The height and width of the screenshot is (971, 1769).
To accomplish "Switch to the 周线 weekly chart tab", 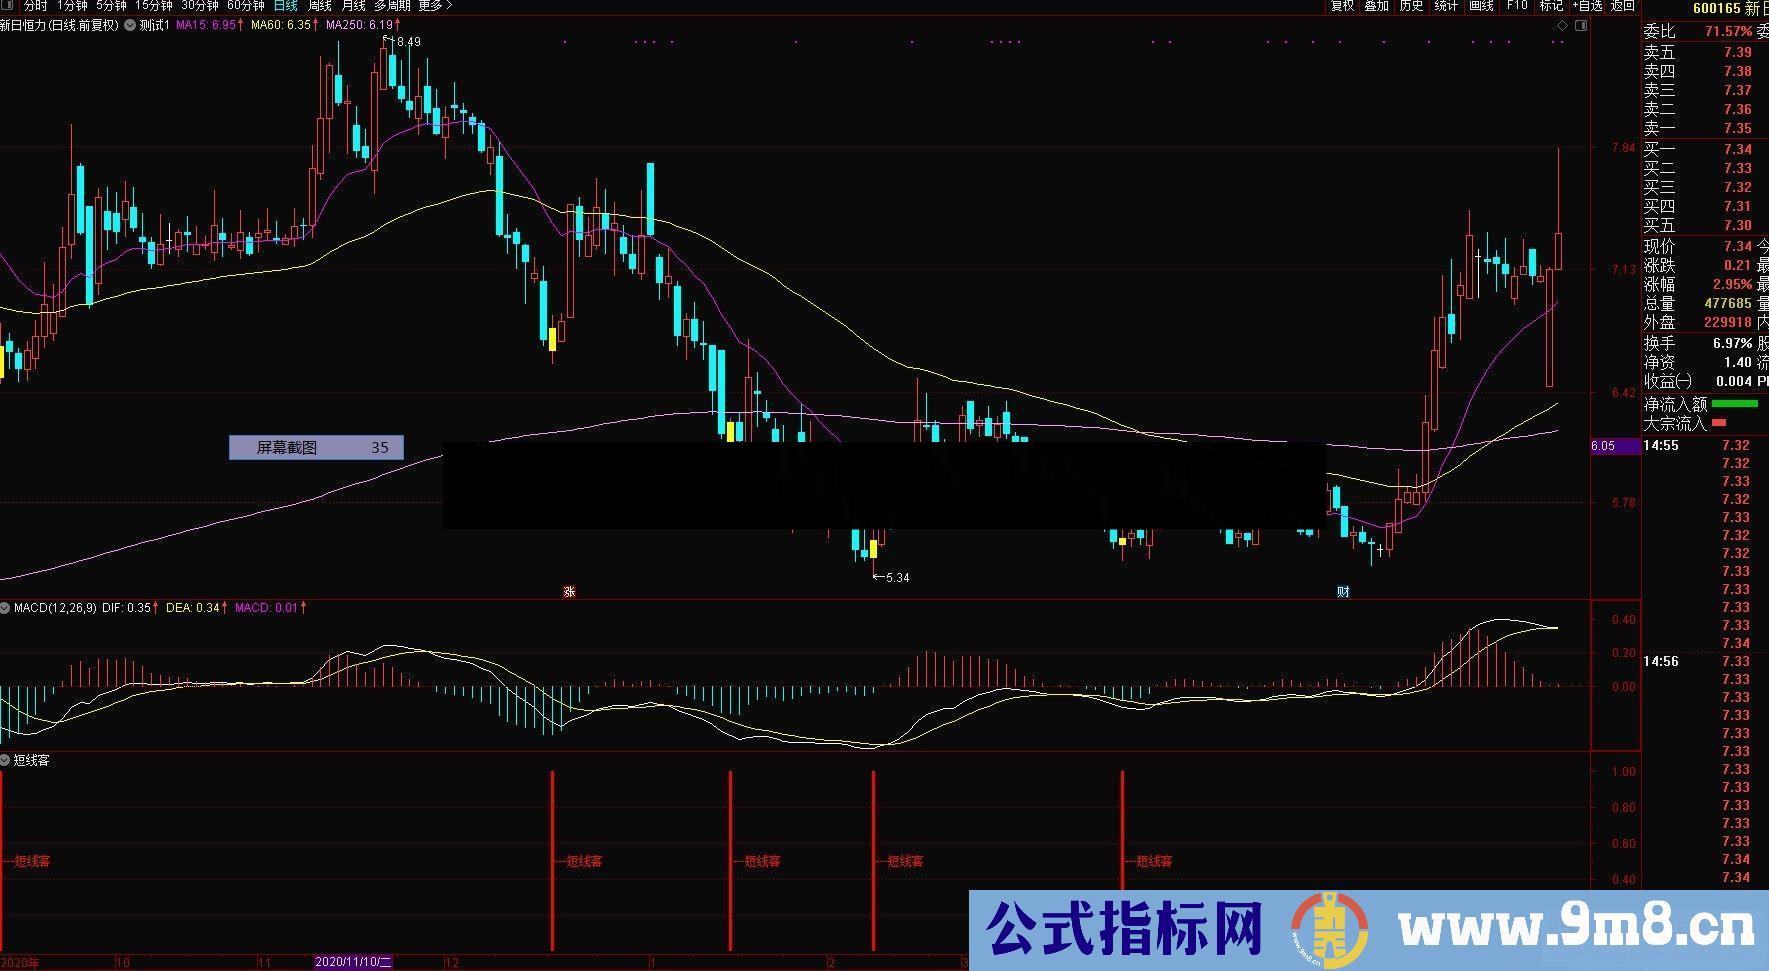I will click(x=316, y=7).
